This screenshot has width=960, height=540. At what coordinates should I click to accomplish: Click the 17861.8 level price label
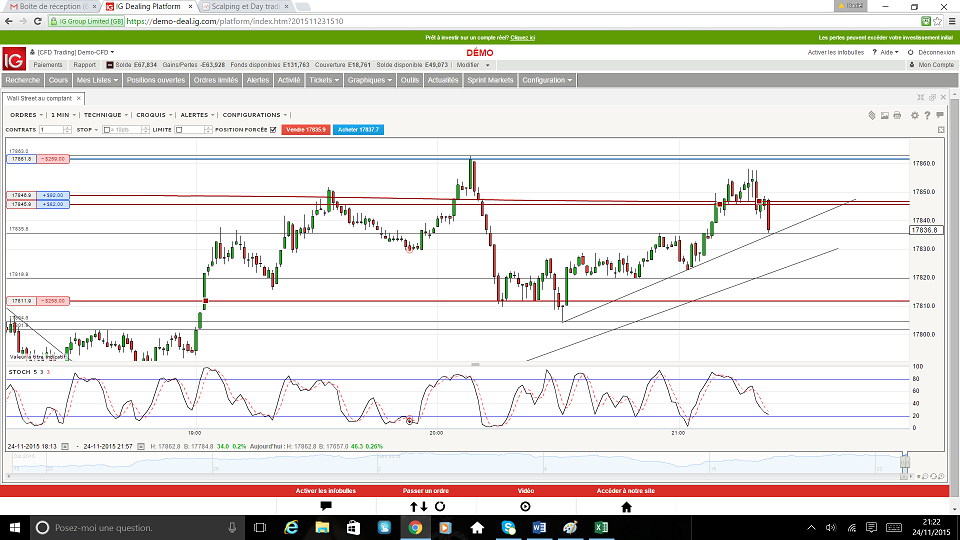(21, 159)
